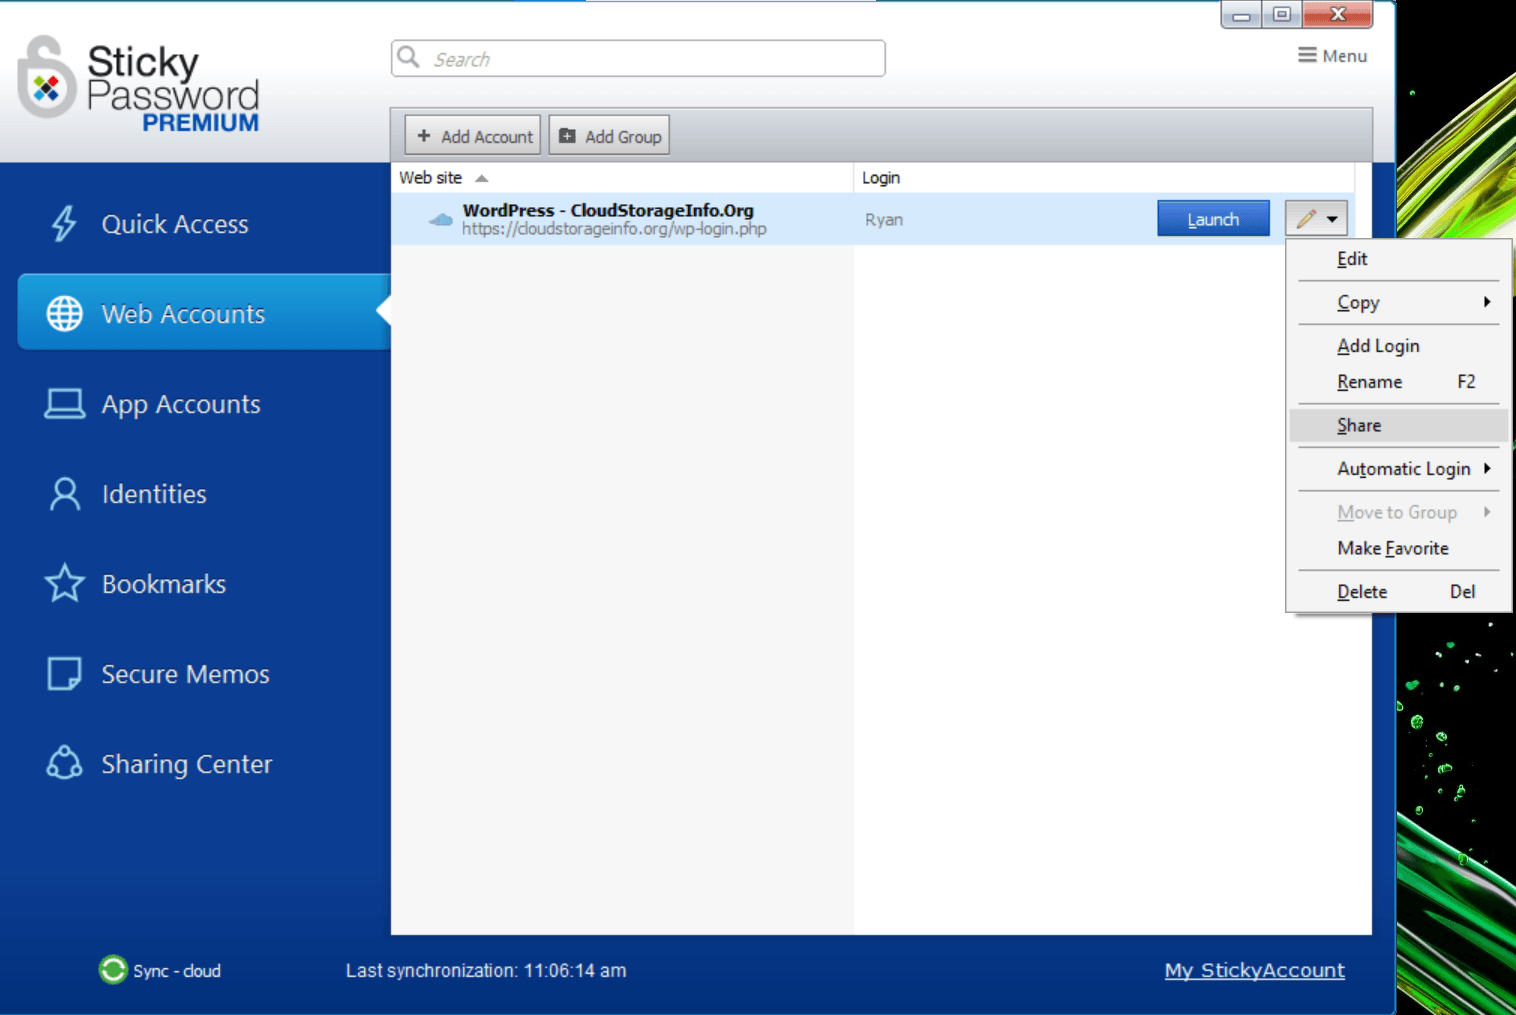The width and height of the screenshot is (1516, 1015).
Task: Click the Web Accounts globe icon
Action: pos(65,314)
